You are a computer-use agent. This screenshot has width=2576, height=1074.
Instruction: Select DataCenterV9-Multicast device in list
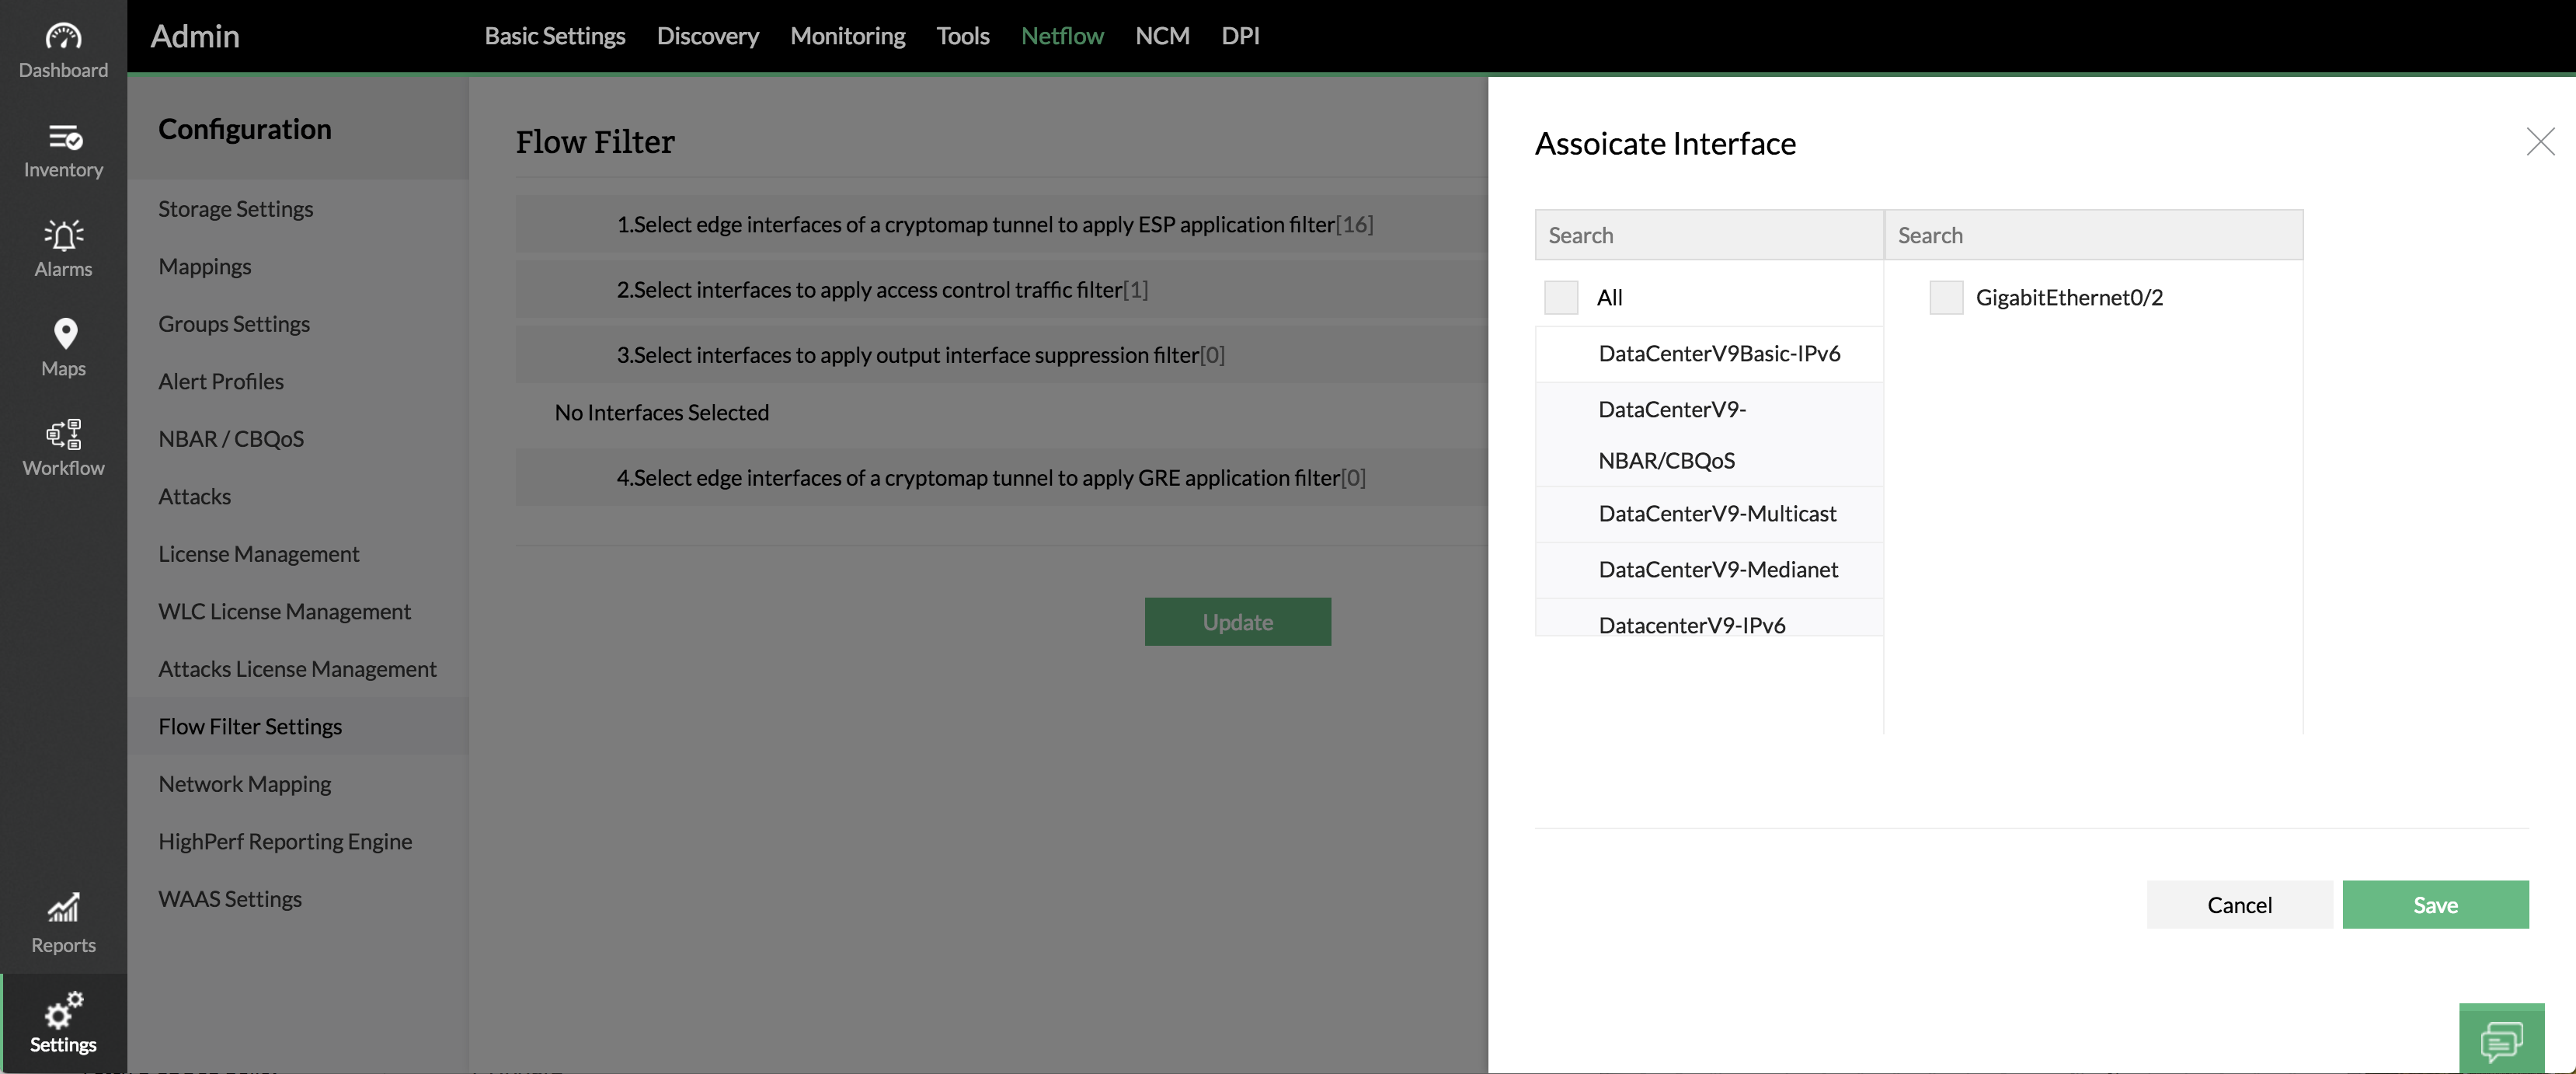1717,514
